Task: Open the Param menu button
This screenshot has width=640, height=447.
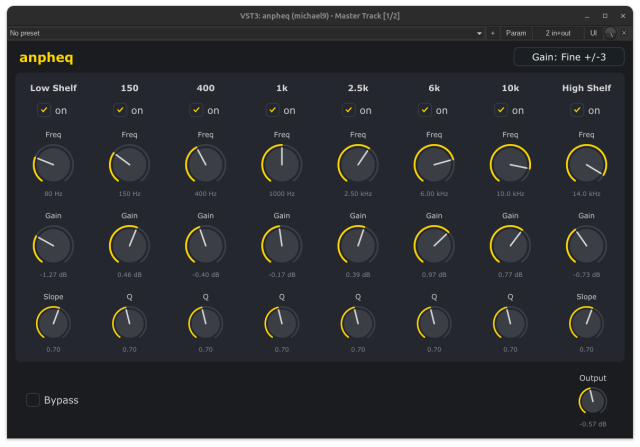Action: click(x=516, y=33)
